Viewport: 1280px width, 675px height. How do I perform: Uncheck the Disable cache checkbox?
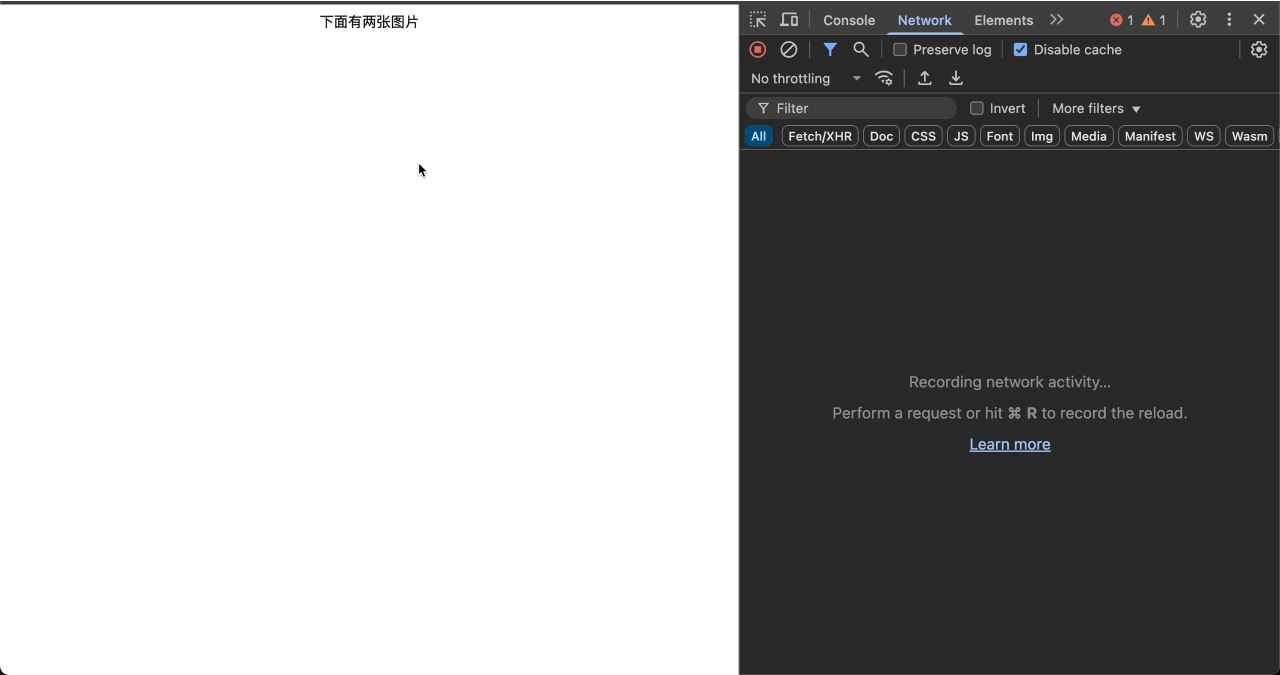[1020, 49]
